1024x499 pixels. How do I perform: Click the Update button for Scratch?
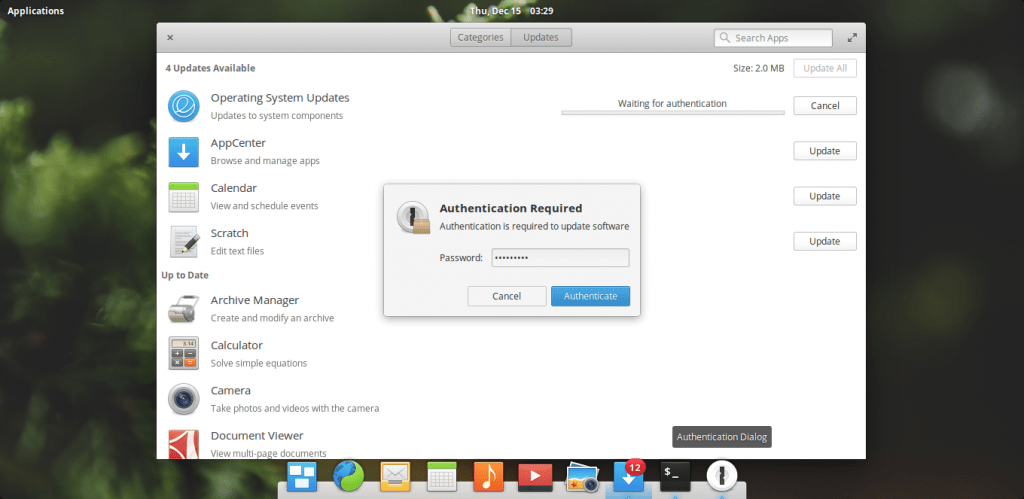tap(824, 241)
